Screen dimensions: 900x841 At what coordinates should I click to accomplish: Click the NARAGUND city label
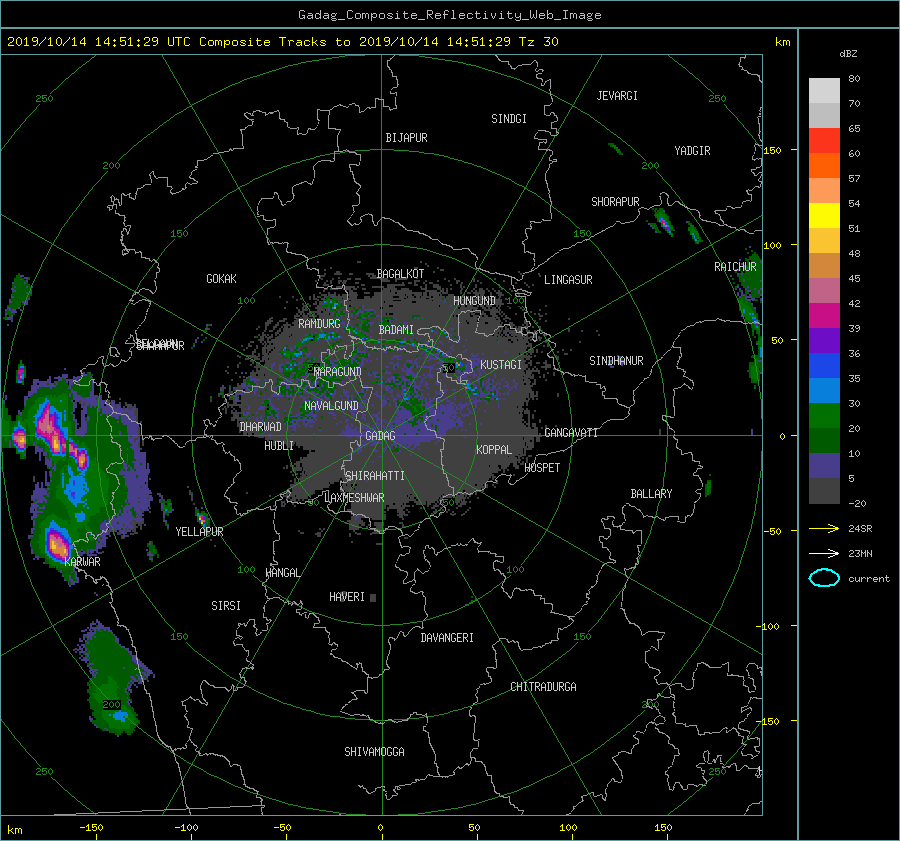[x=338, y=372]
